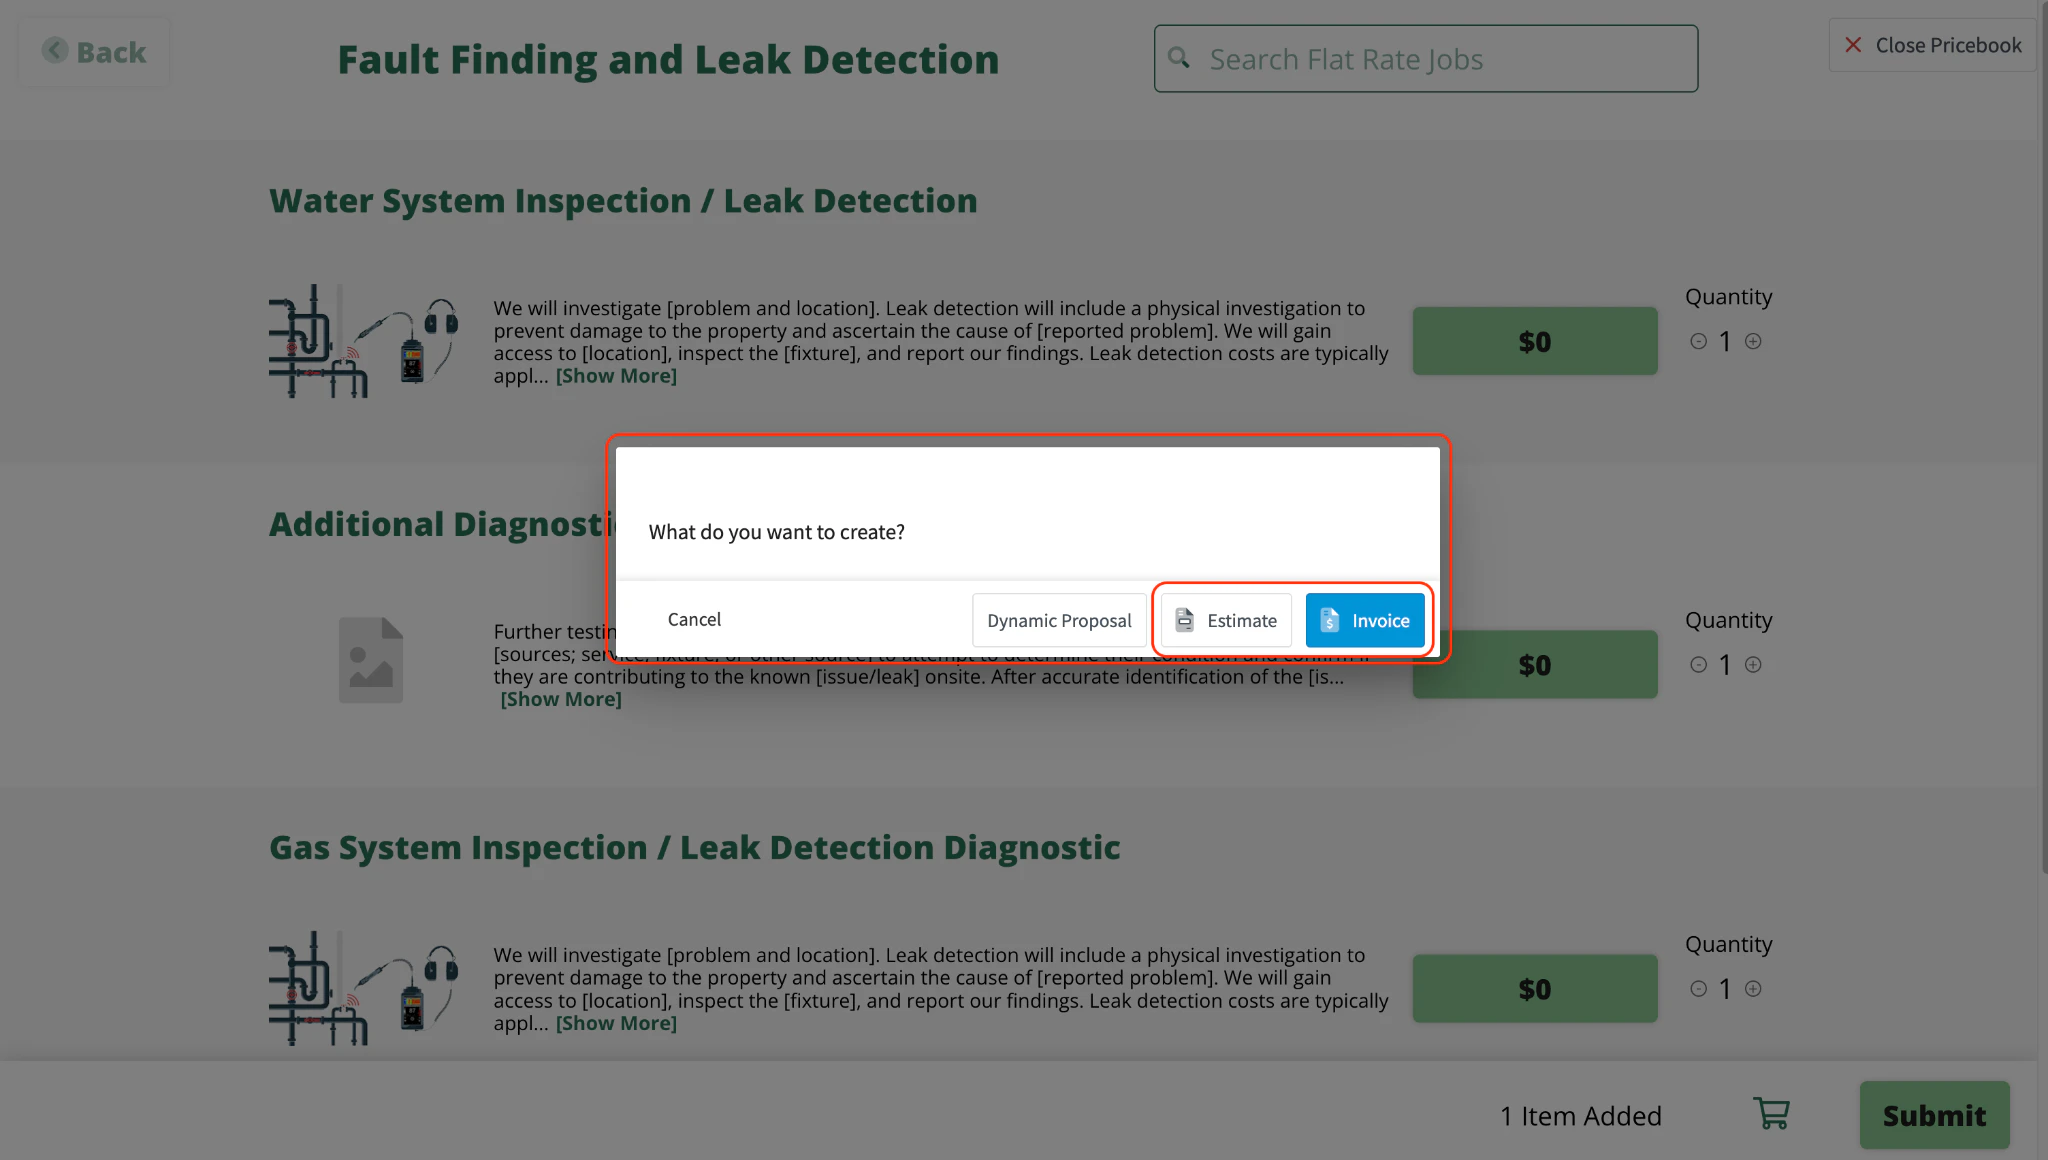The width and height of the screenshot is (2048, 1160).
Task: Click the red X icon beside Close Pricebook
Action: click(x=1853, y=45)
